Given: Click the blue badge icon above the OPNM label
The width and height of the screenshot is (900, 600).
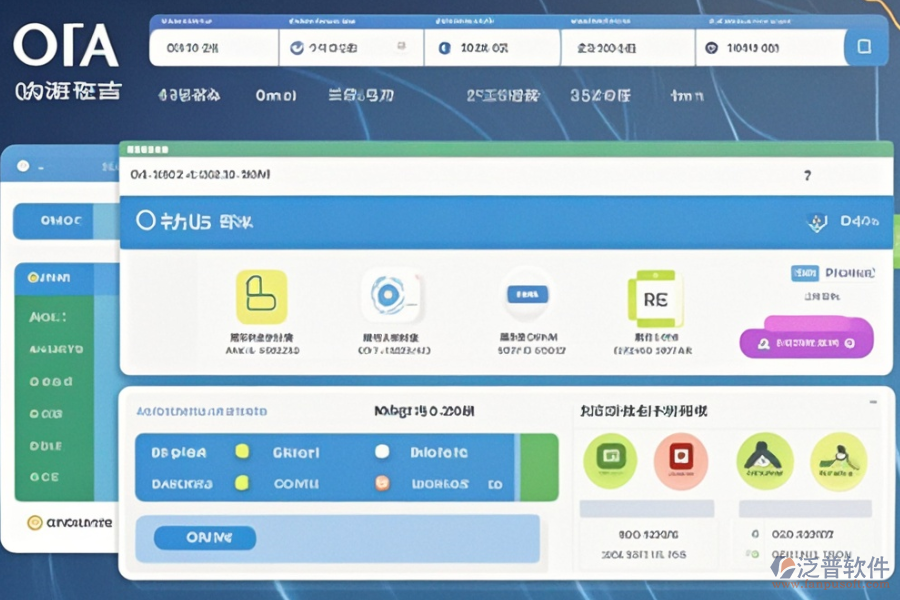Looking at the screenshot, I should [527, 295].
